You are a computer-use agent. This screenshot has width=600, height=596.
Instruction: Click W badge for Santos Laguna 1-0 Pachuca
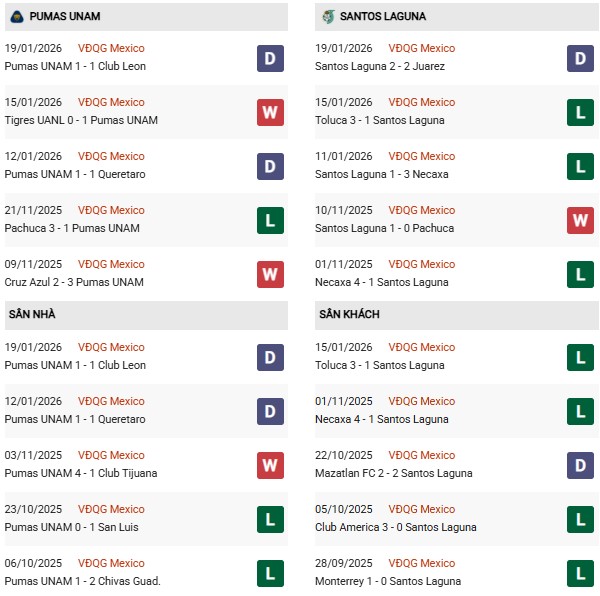point(580,220)
